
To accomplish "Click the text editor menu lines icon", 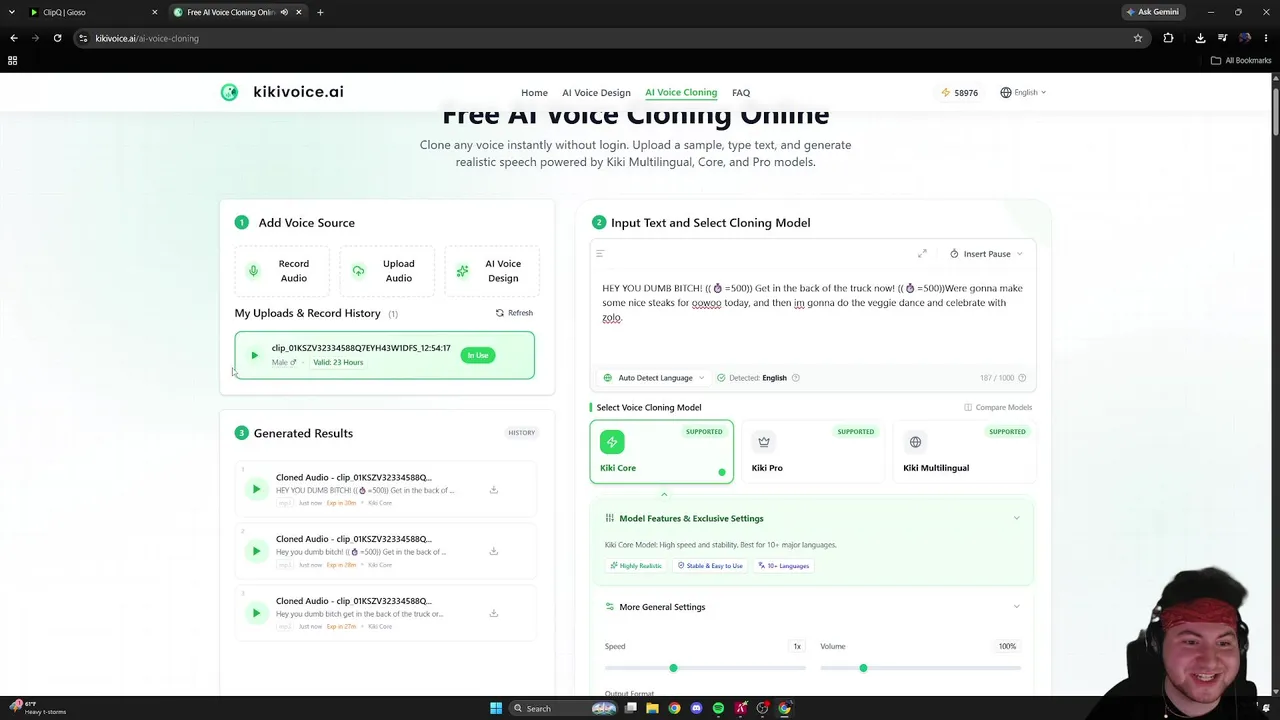I will click(600, 254).
